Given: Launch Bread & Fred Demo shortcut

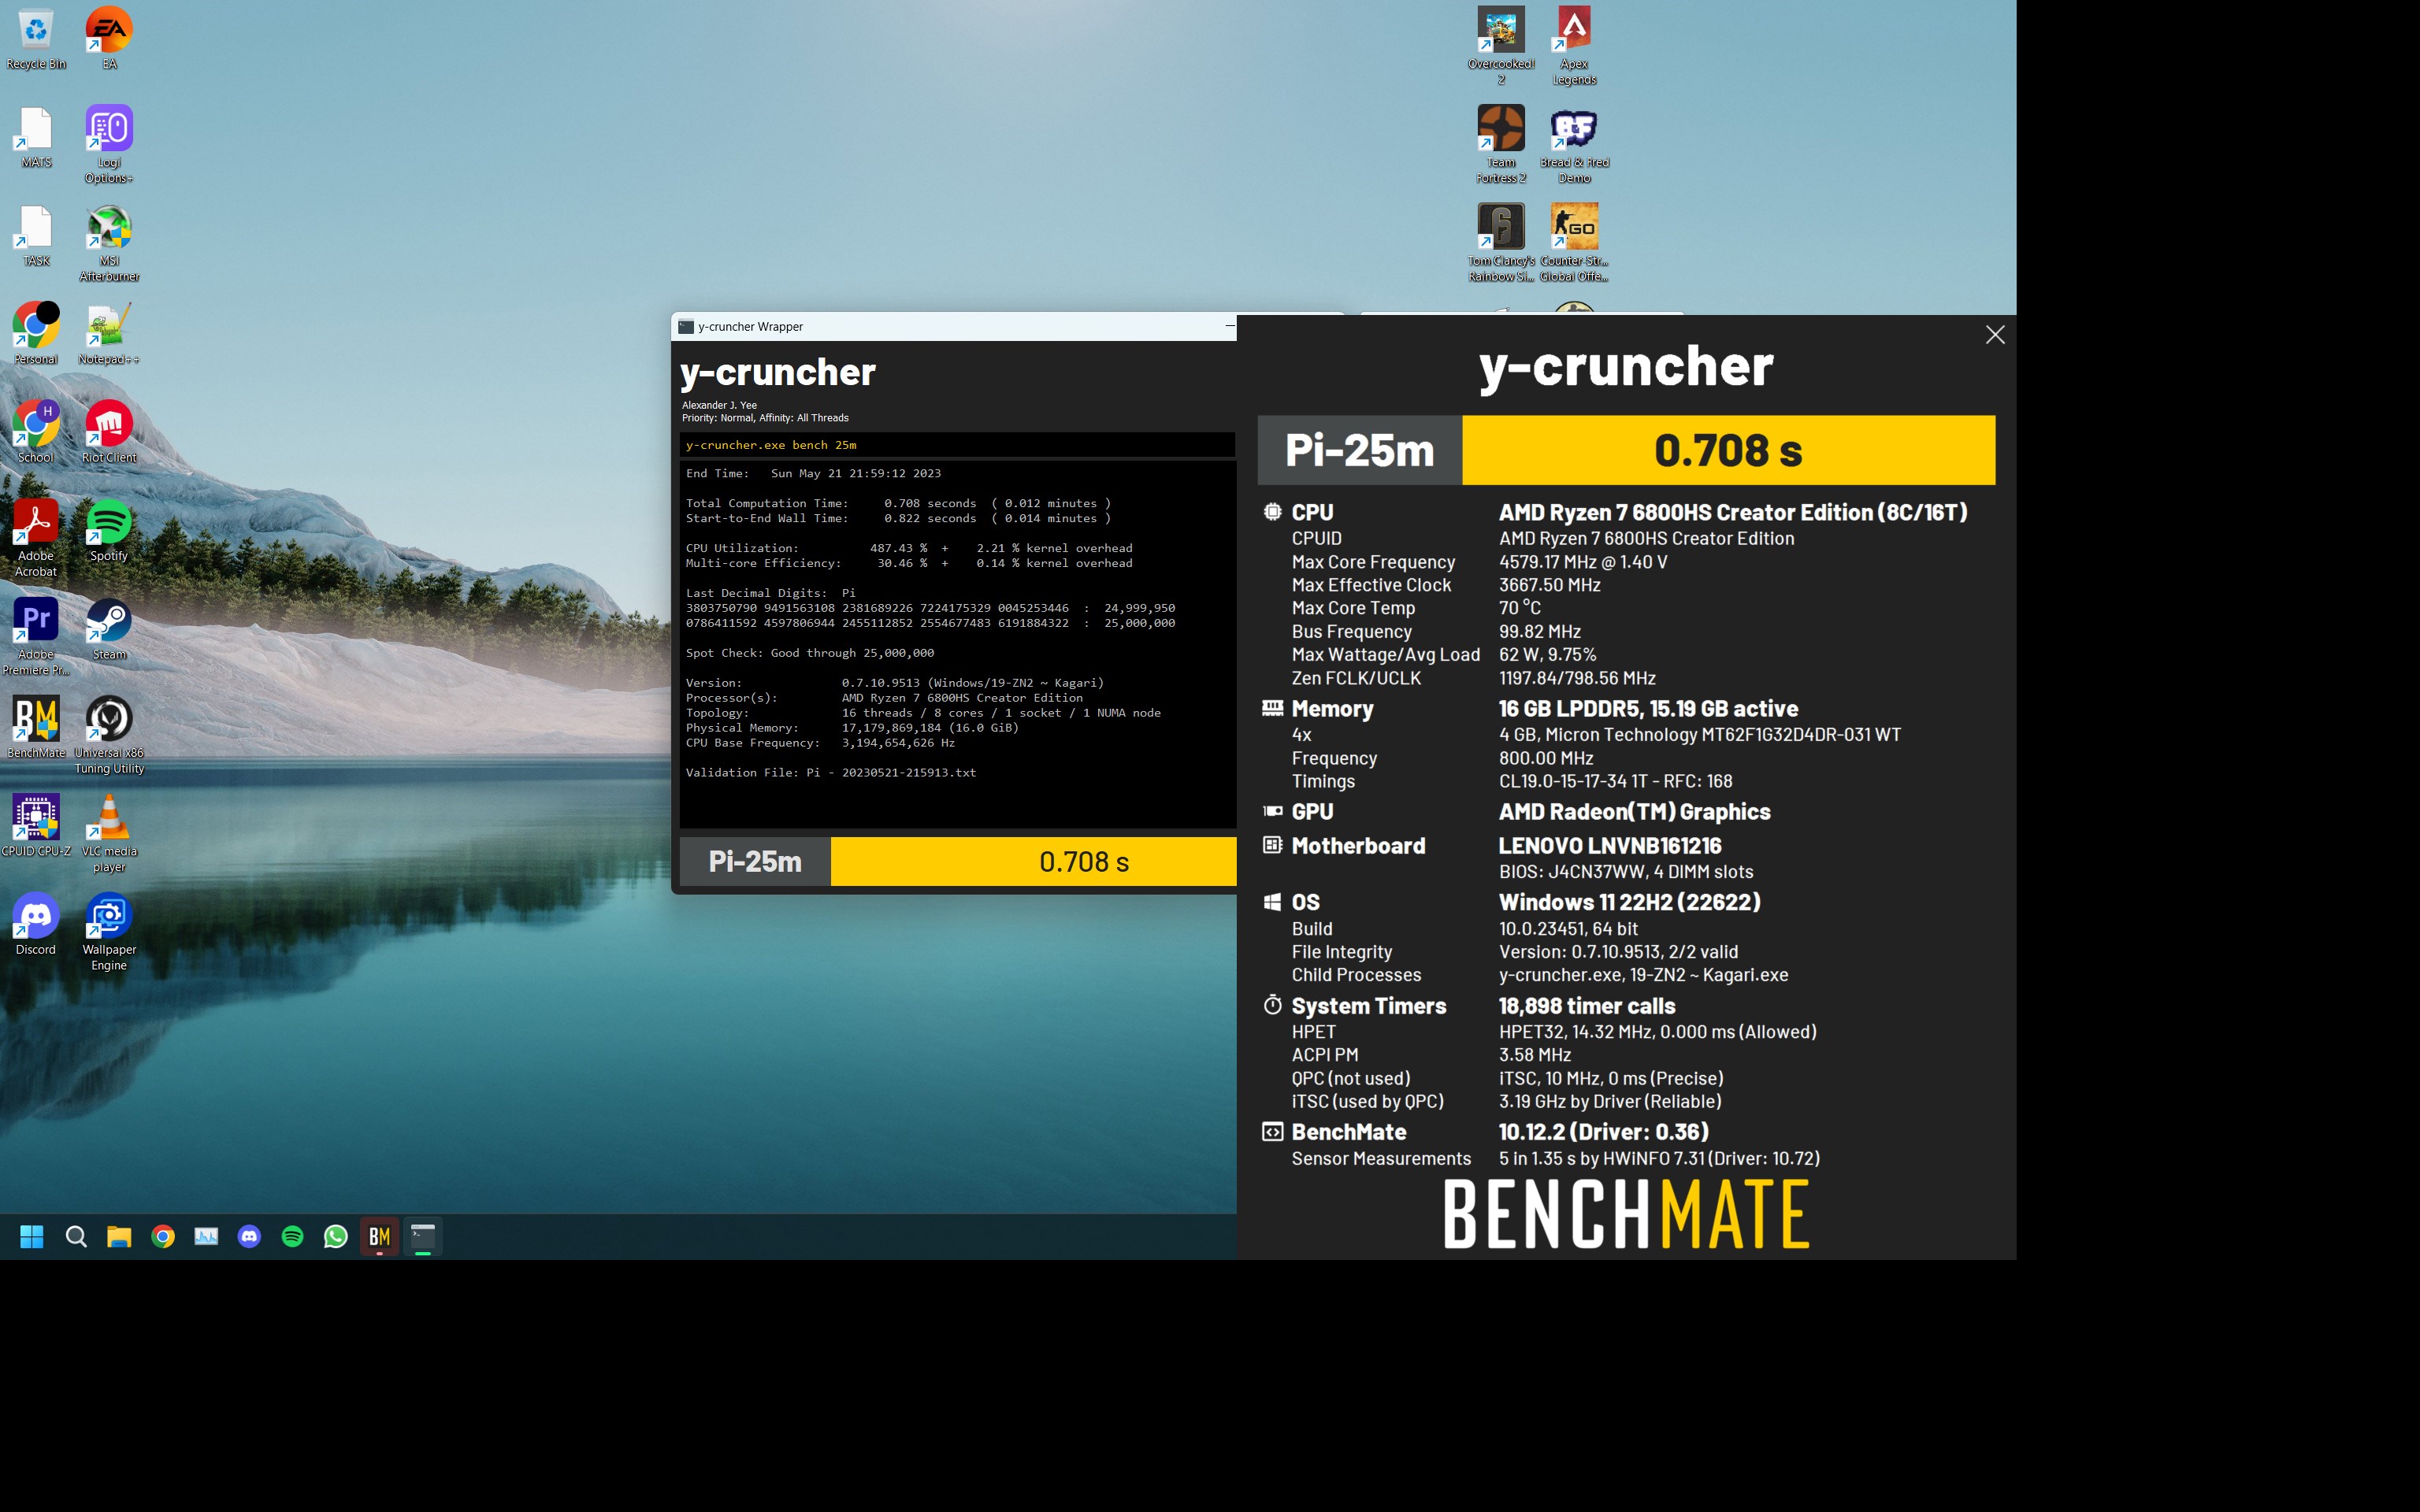Looking at the screenshot, I should tap(1574, 145).
